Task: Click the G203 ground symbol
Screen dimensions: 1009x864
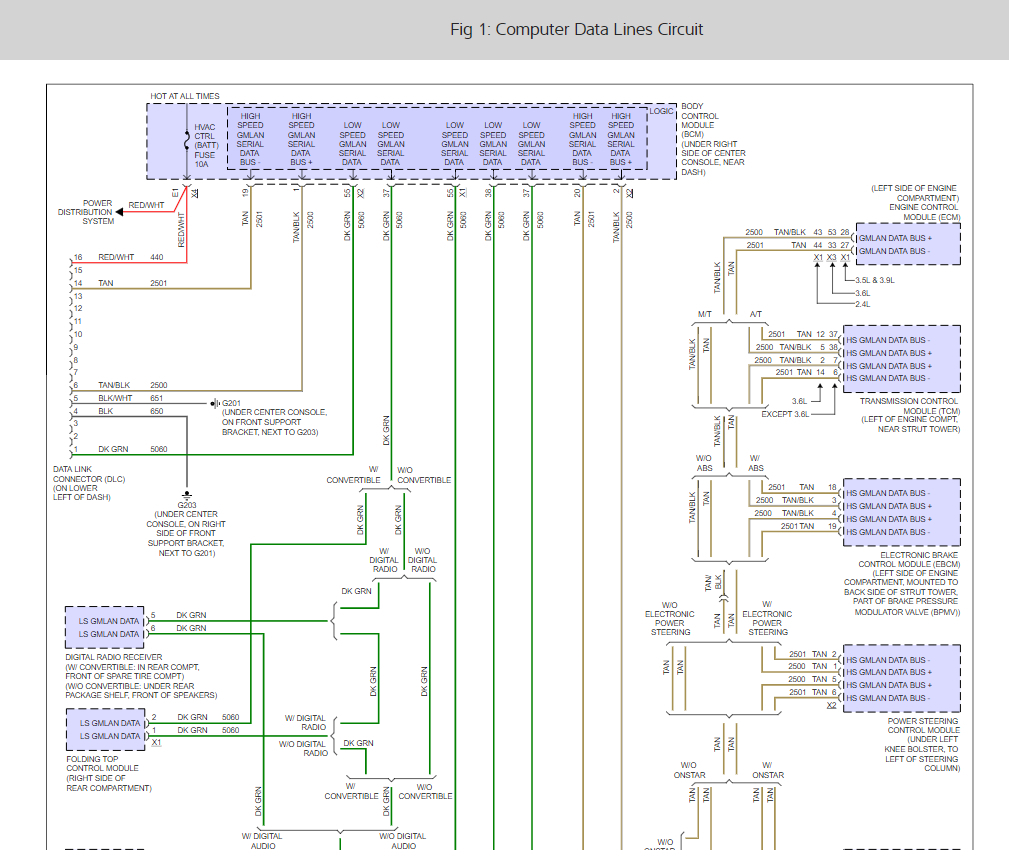Action: coord(187,495)
